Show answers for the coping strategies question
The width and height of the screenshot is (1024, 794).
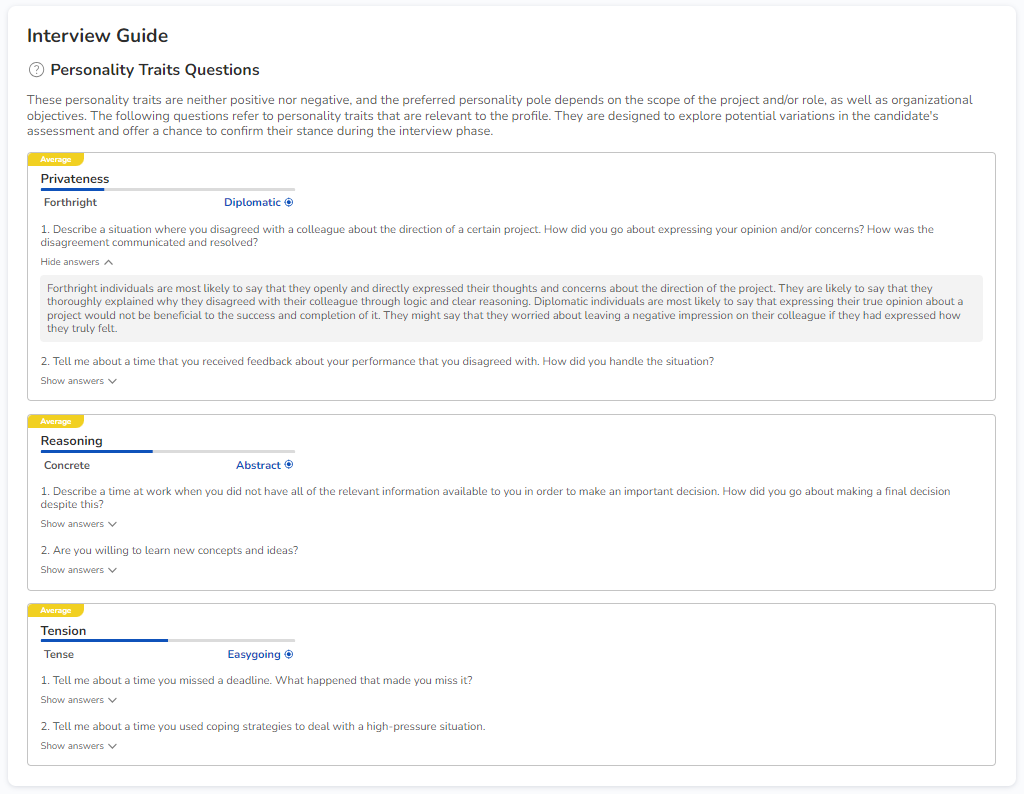coord(78,746)
